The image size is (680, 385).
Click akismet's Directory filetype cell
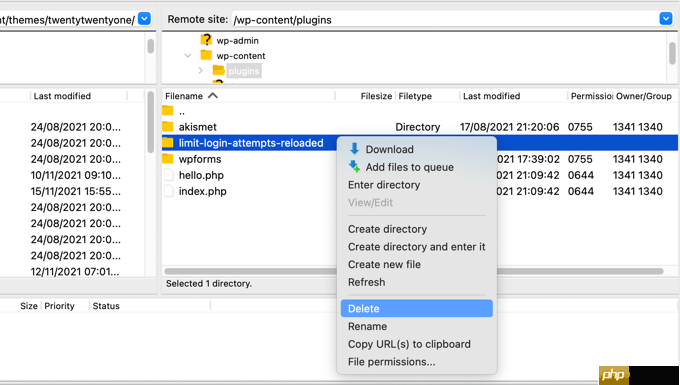pos(418,127)
